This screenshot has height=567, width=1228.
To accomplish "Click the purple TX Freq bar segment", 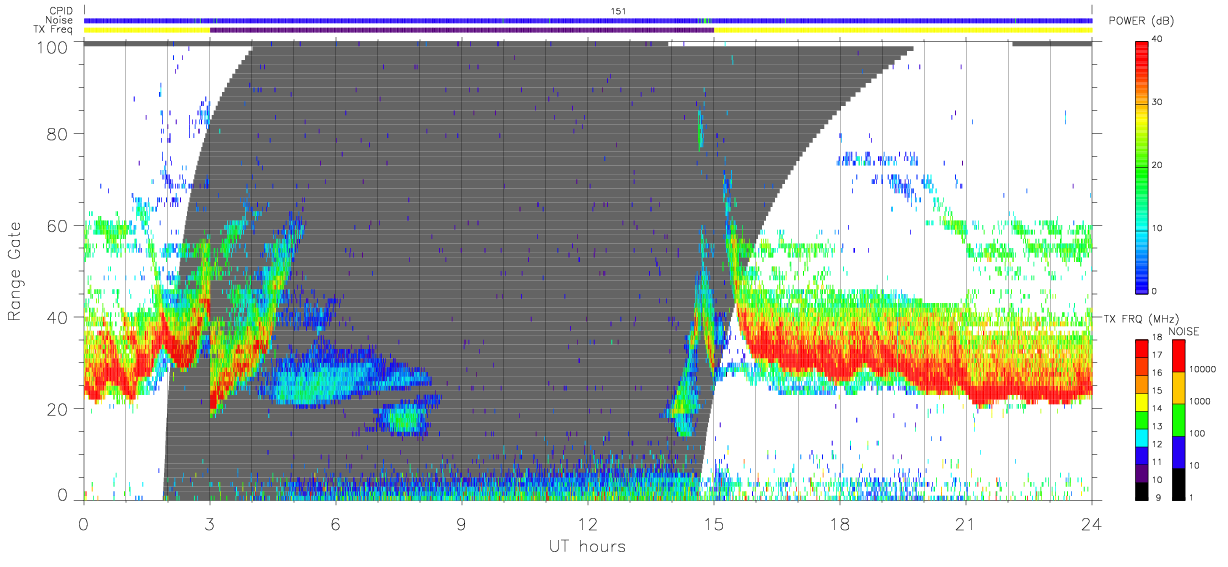I will [462, 30].
